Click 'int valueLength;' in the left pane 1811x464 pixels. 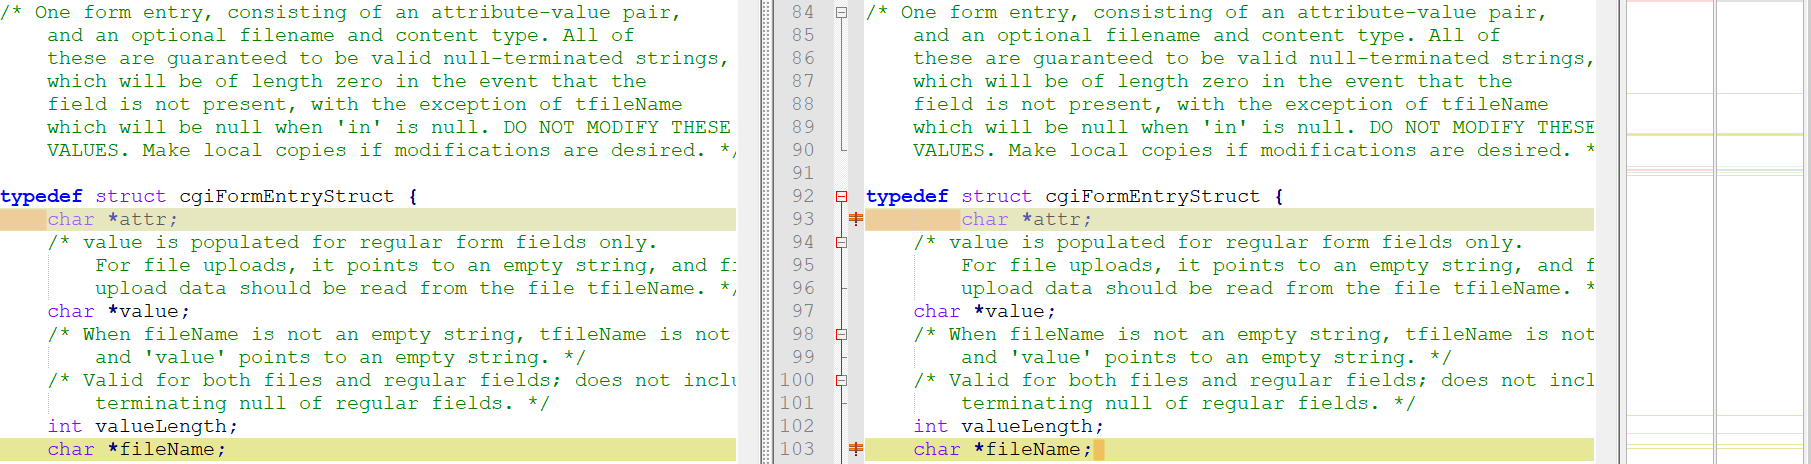[x=142, y=427]
